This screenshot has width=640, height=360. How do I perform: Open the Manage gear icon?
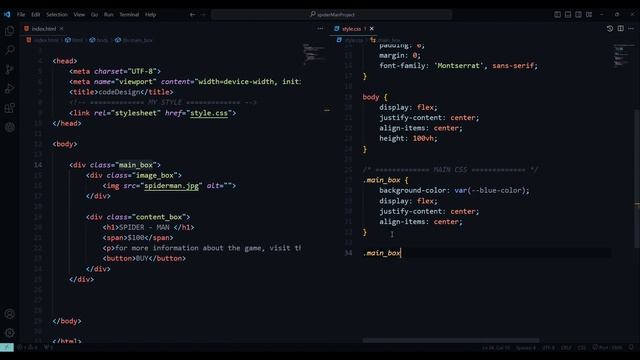(x=9, y=333)
